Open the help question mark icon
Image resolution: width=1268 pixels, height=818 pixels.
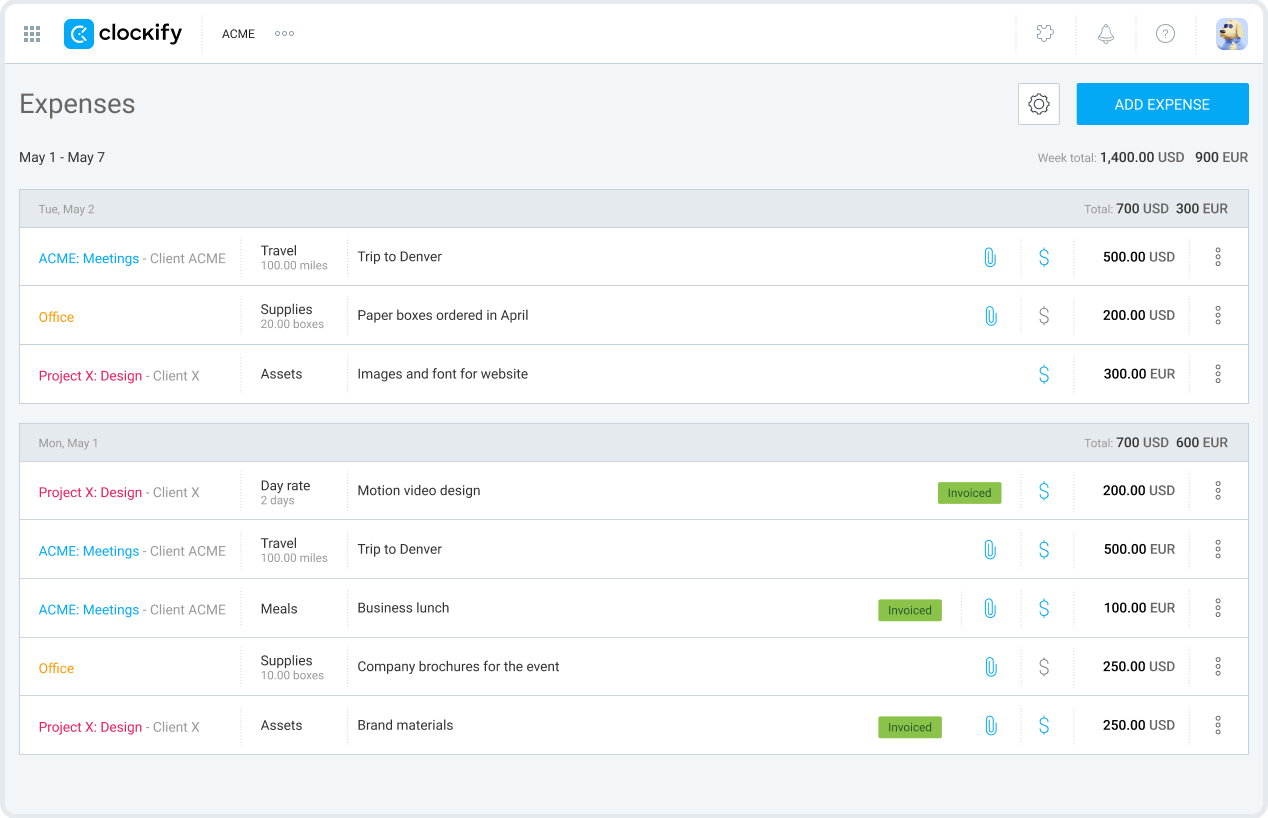[1165, 34]
